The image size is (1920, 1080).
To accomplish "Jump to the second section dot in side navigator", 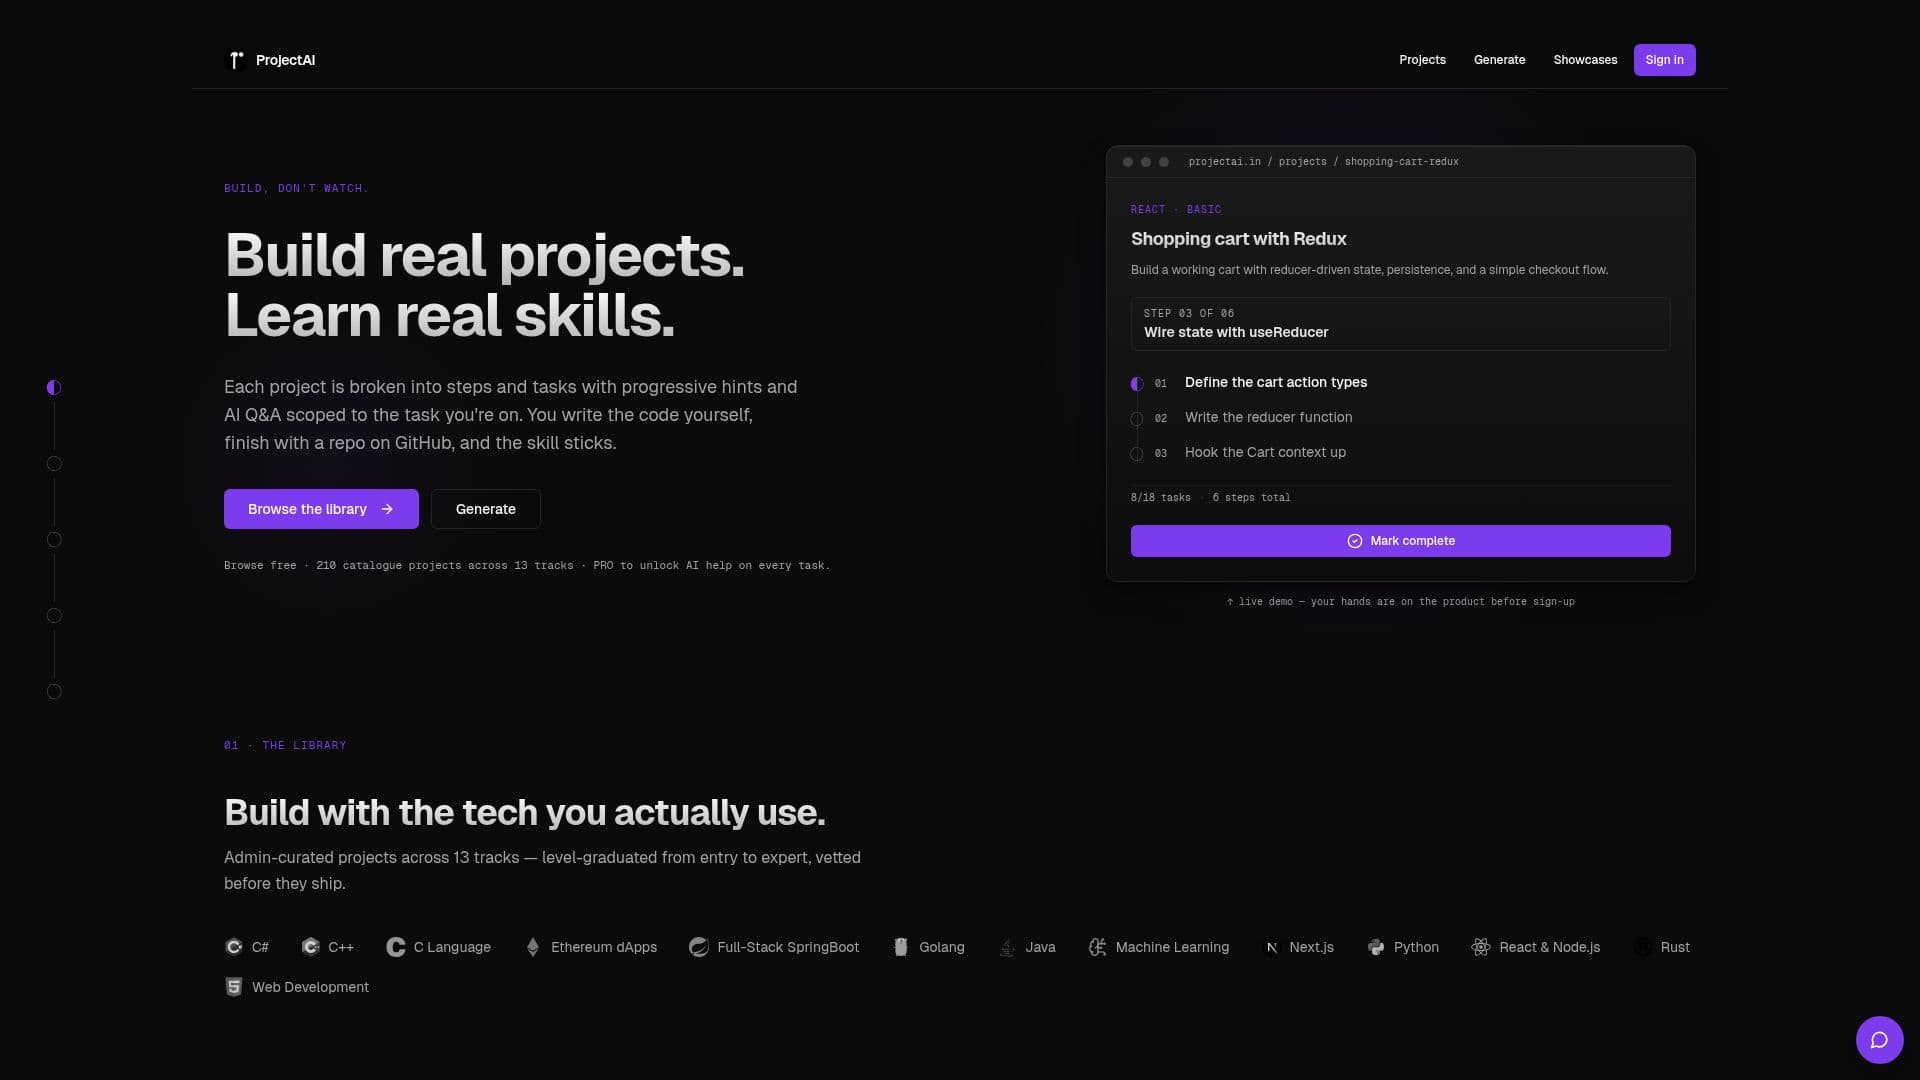I will pos(54,463).
